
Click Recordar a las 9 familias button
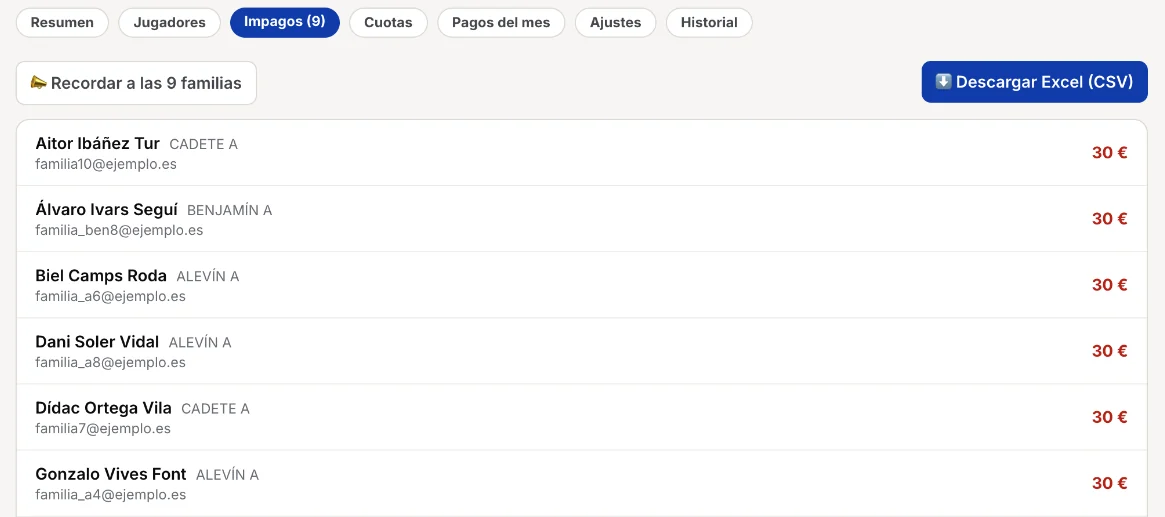136,83
